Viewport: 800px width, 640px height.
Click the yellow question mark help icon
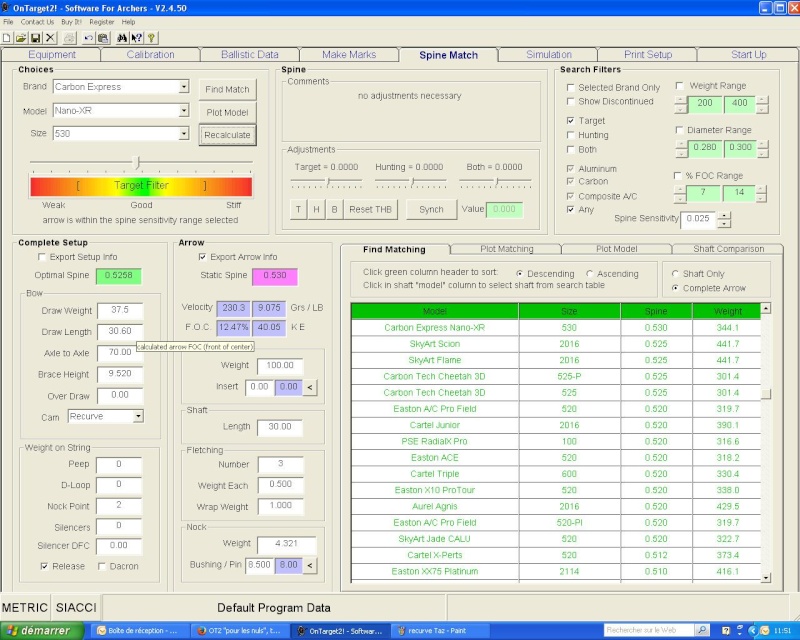(151, 38)
